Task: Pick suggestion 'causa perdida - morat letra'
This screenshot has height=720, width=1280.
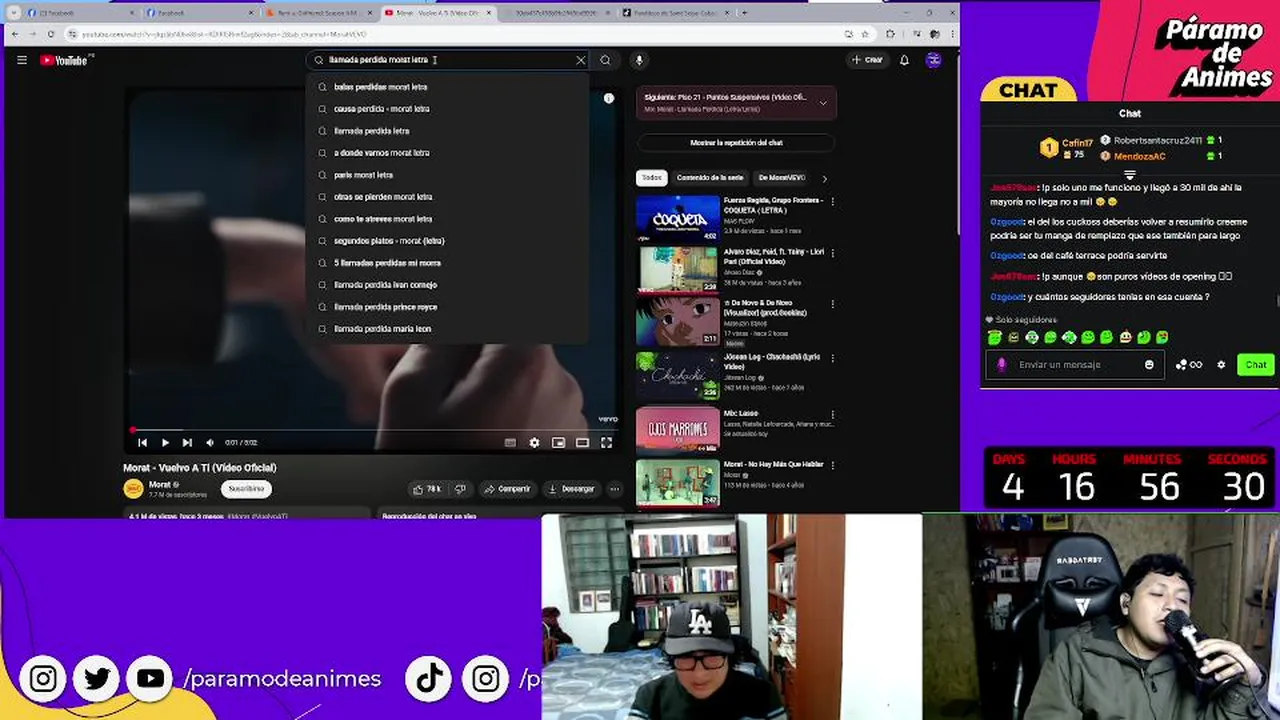Action: 447,109
